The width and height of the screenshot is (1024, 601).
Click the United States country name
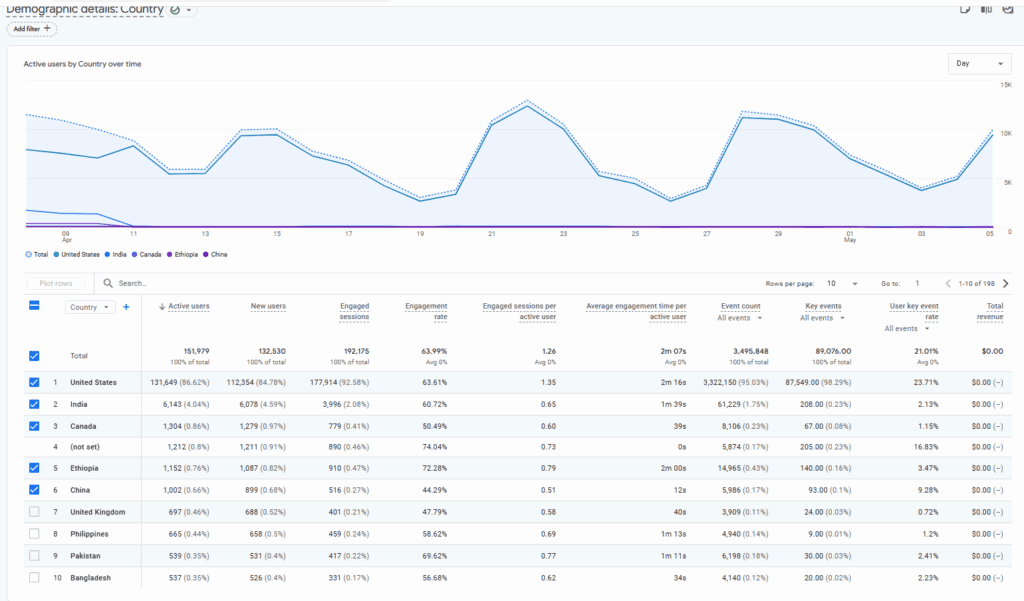93,383
